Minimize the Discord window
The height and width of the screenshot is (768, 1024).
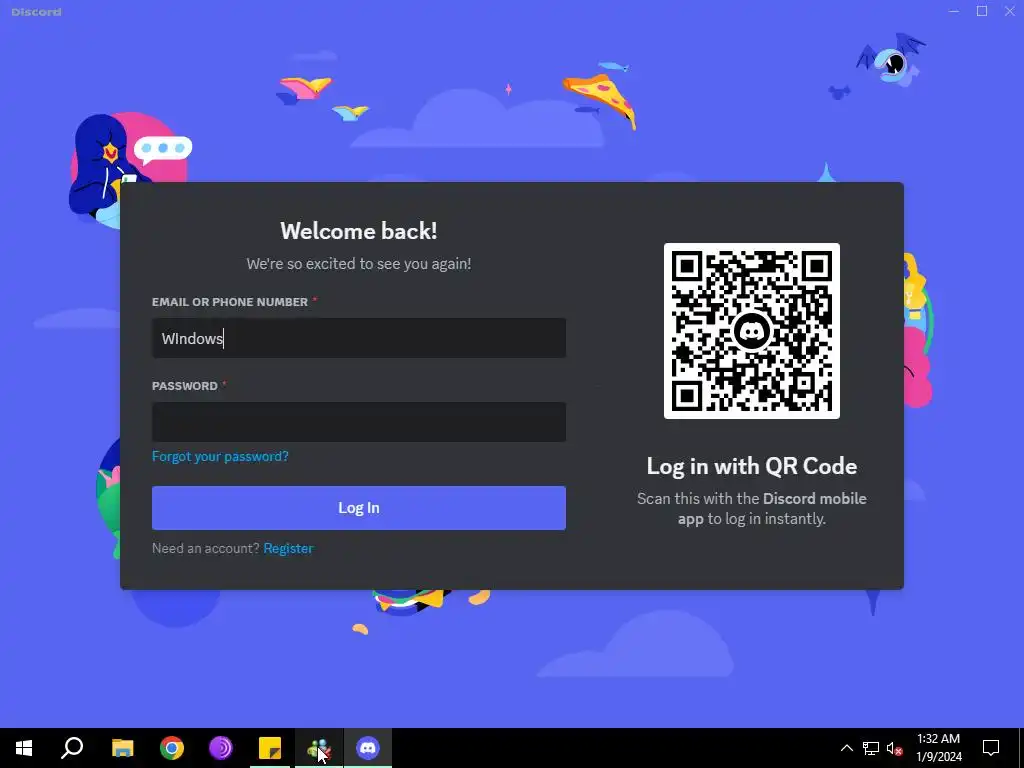[x=954, y=11]
